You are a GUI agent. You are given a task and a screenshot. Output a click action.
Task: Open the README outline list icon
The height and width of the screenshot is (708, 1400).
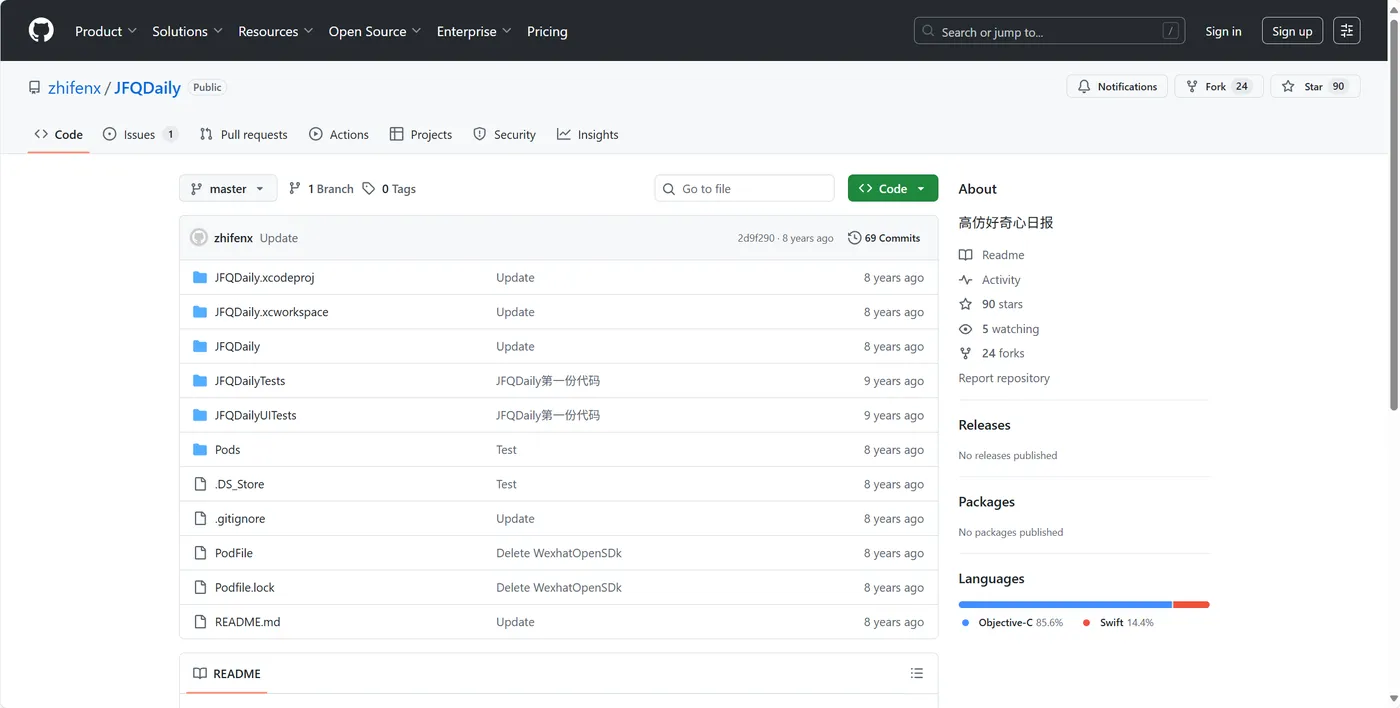click(x=917, y=674)
